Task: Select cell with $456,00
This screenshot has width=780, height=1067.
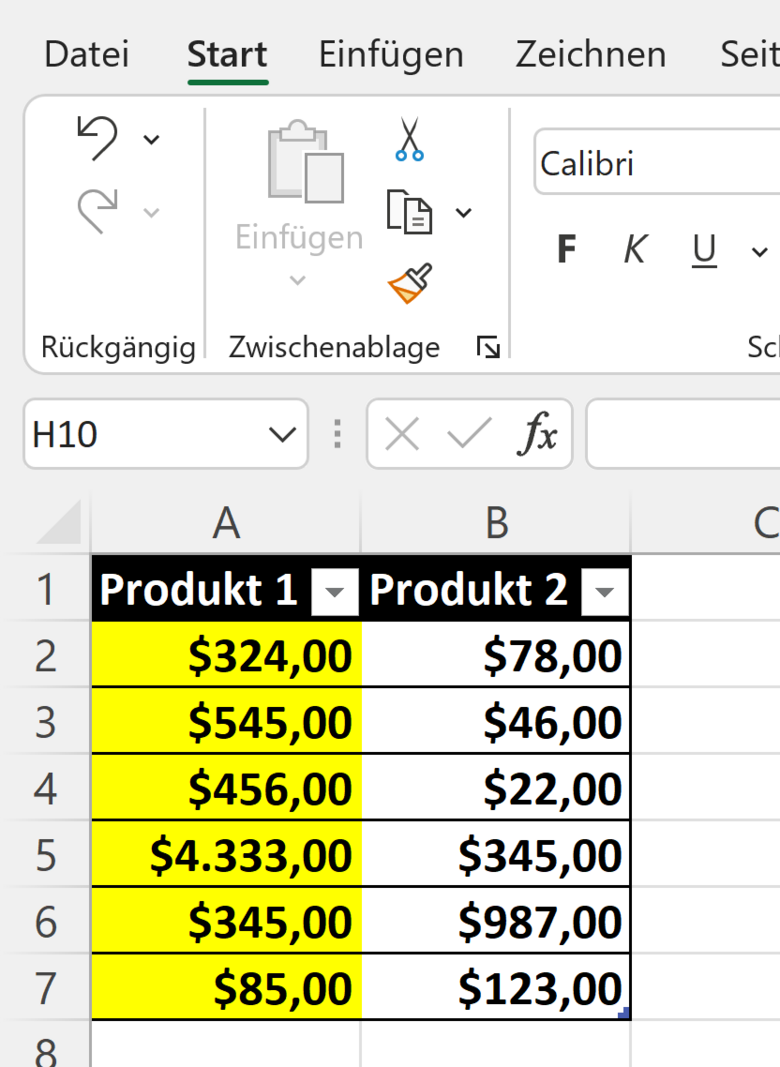Action: pyautogui.click(x=227, y=788)
